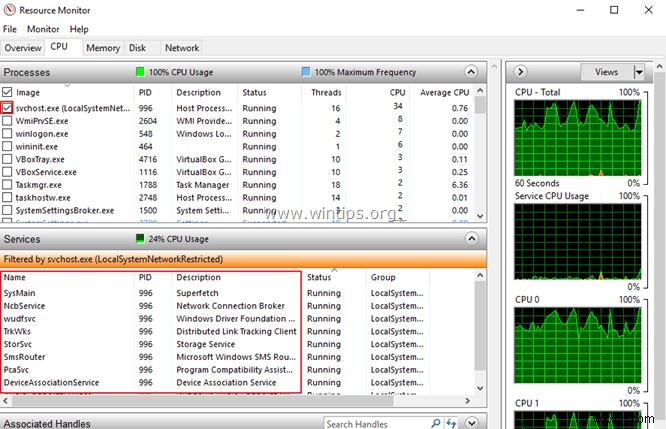666x429 pixels.
Task: Check the taskhostw.exe process checkbox
Action: (7, 197)
